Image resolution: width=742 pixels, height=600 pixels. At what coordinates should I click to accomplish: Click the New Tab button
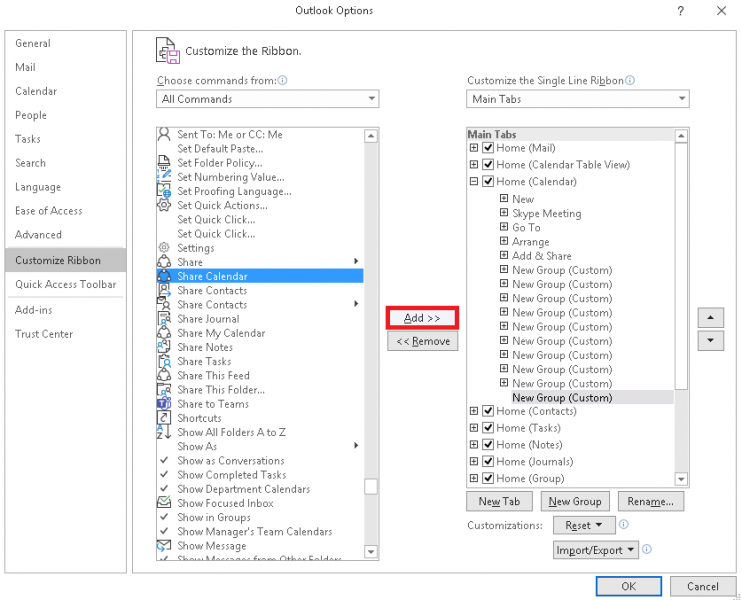pyautogui.click(x=499, y=502)
